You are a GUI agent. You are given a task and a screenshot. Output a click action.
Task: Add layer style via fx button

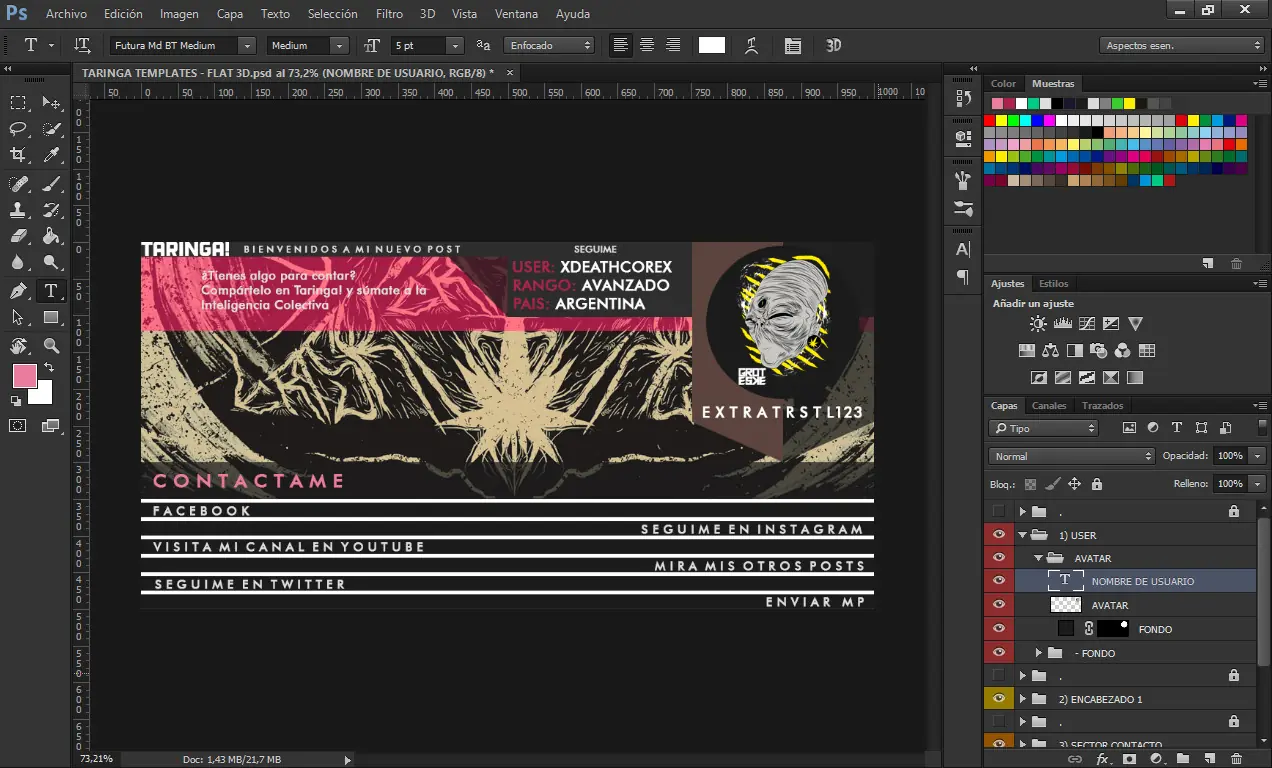click(x=1103, y=759)
